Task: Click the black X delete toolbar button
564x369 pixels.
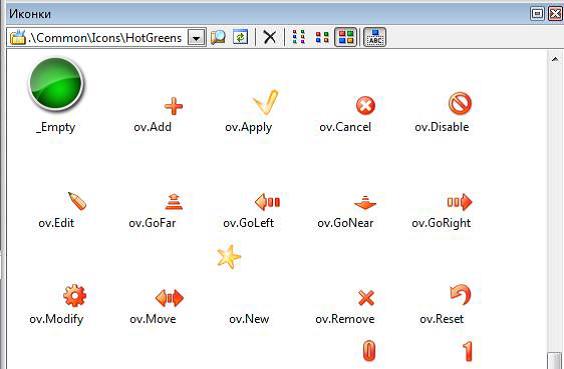Action: pos(269,37)
